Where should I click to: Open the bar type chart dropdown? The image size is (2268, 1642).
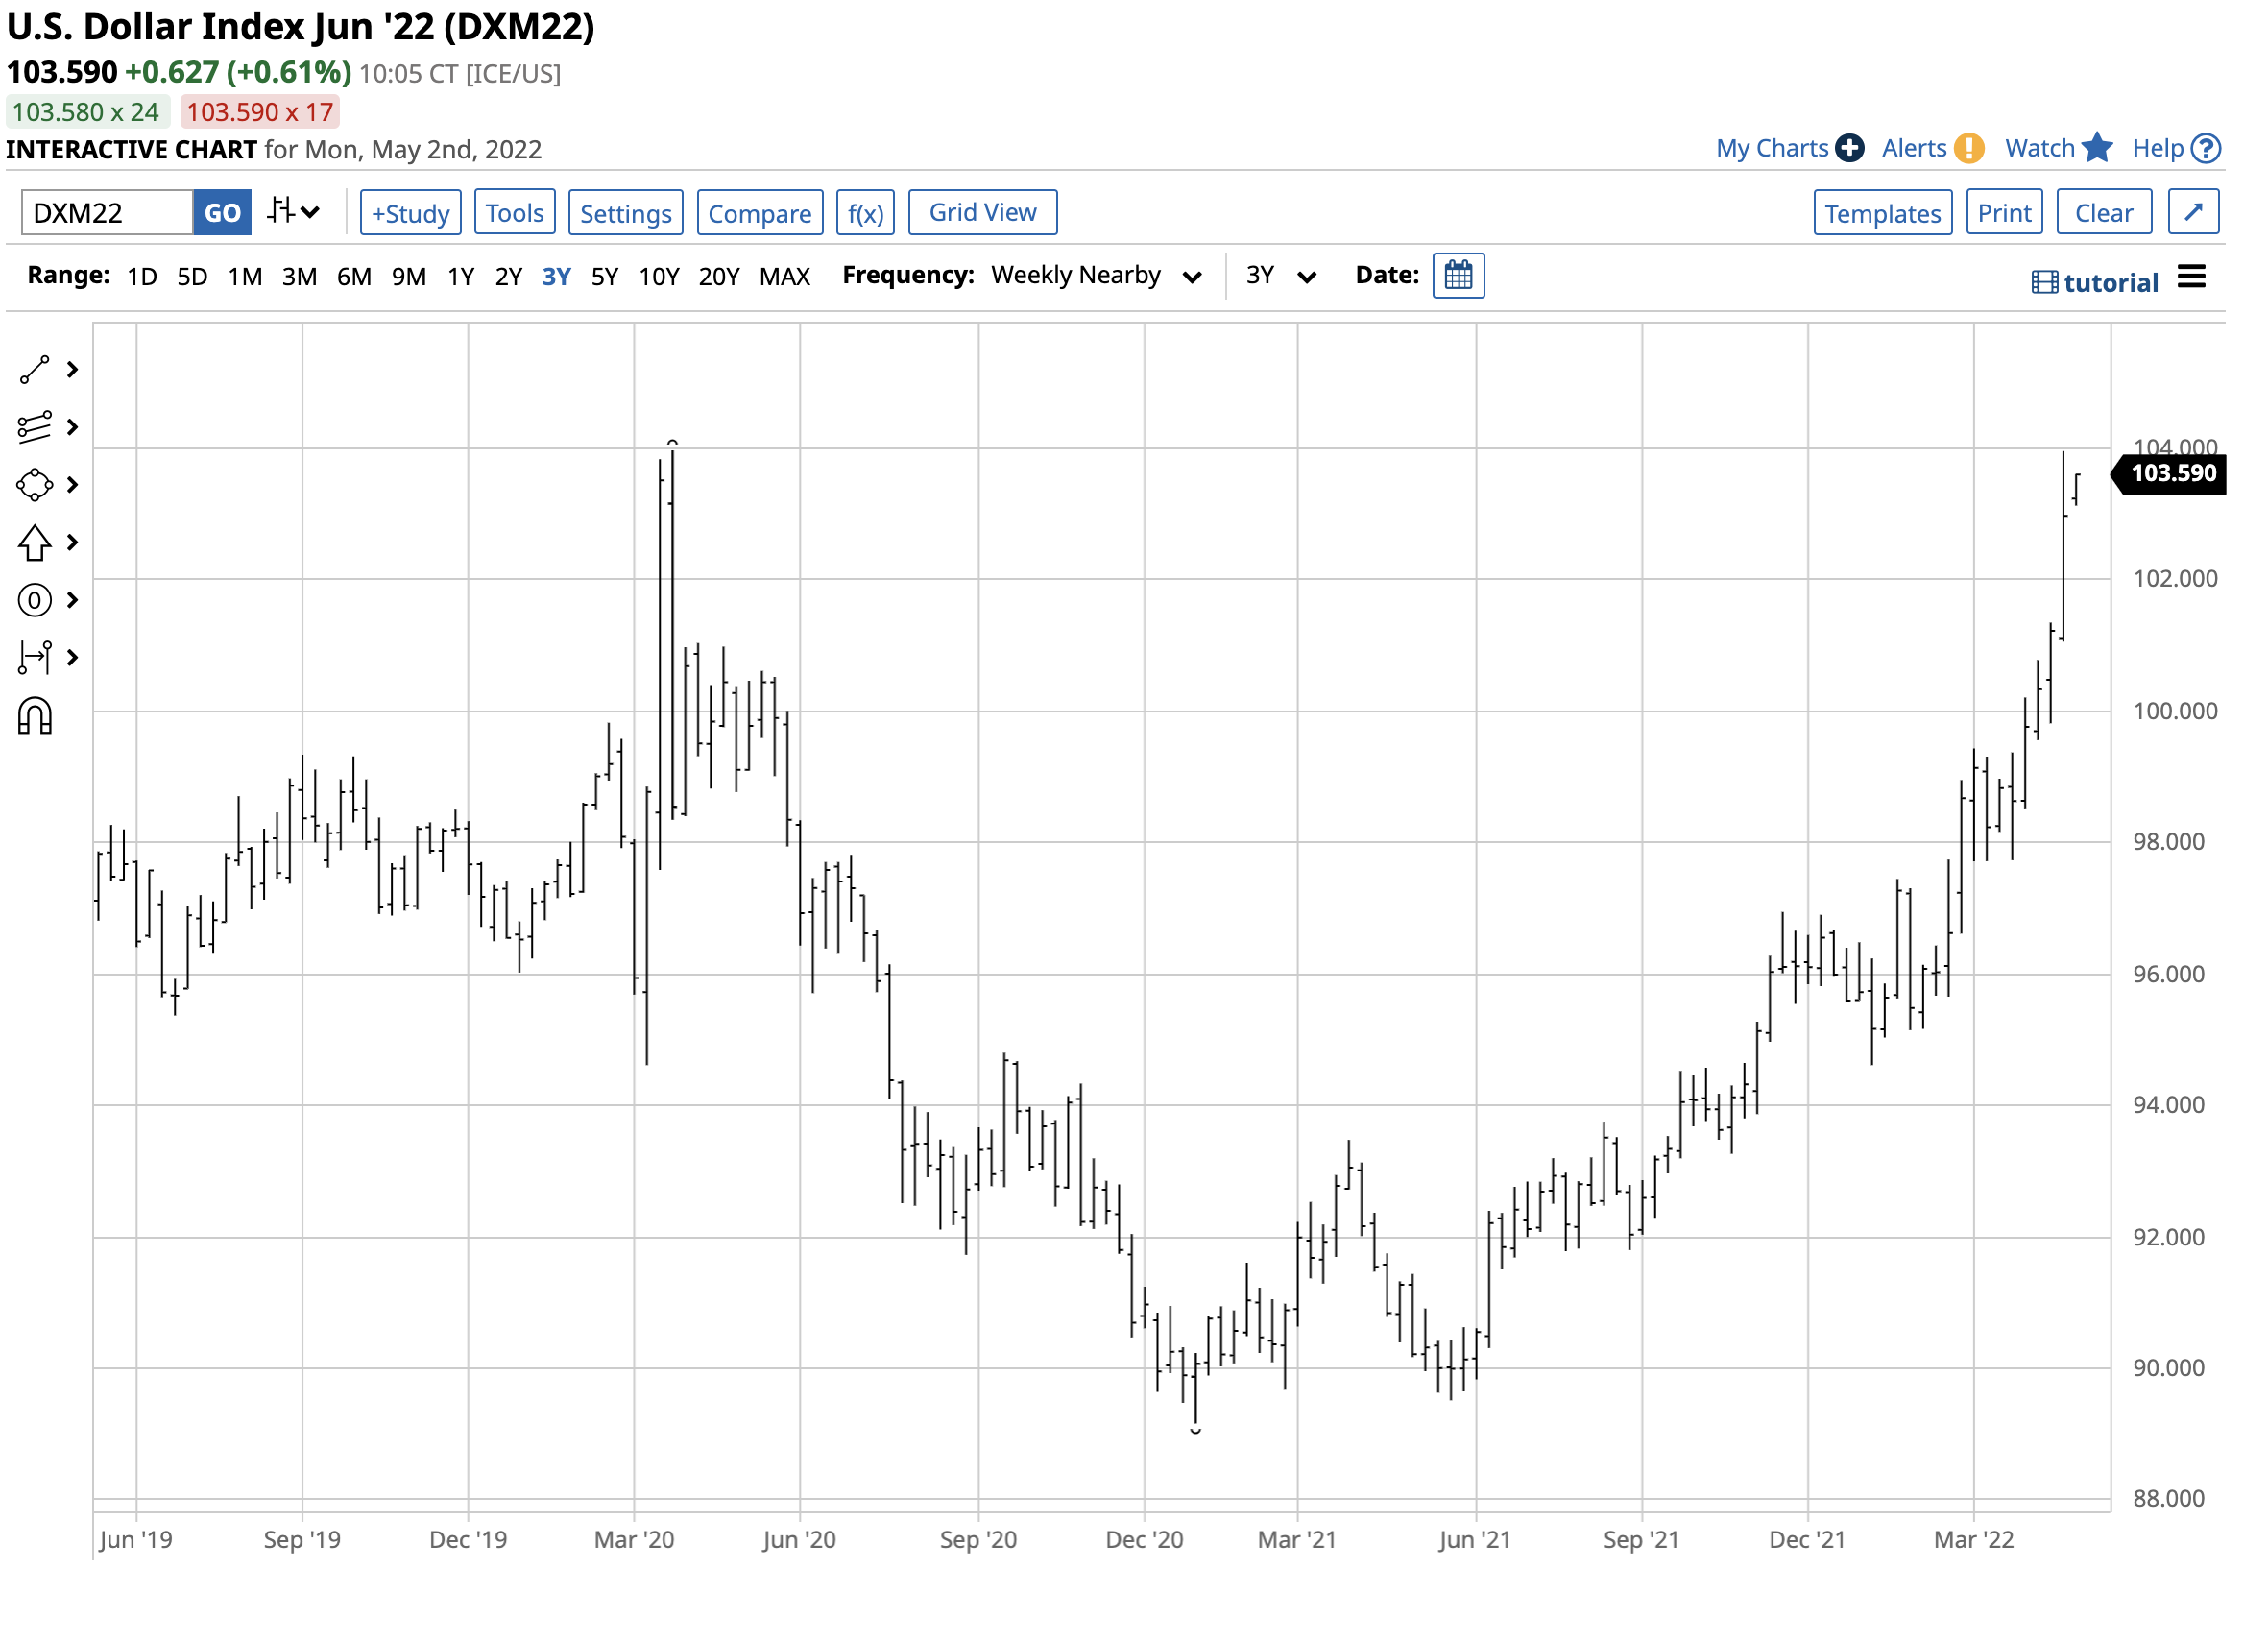point(294,213)
